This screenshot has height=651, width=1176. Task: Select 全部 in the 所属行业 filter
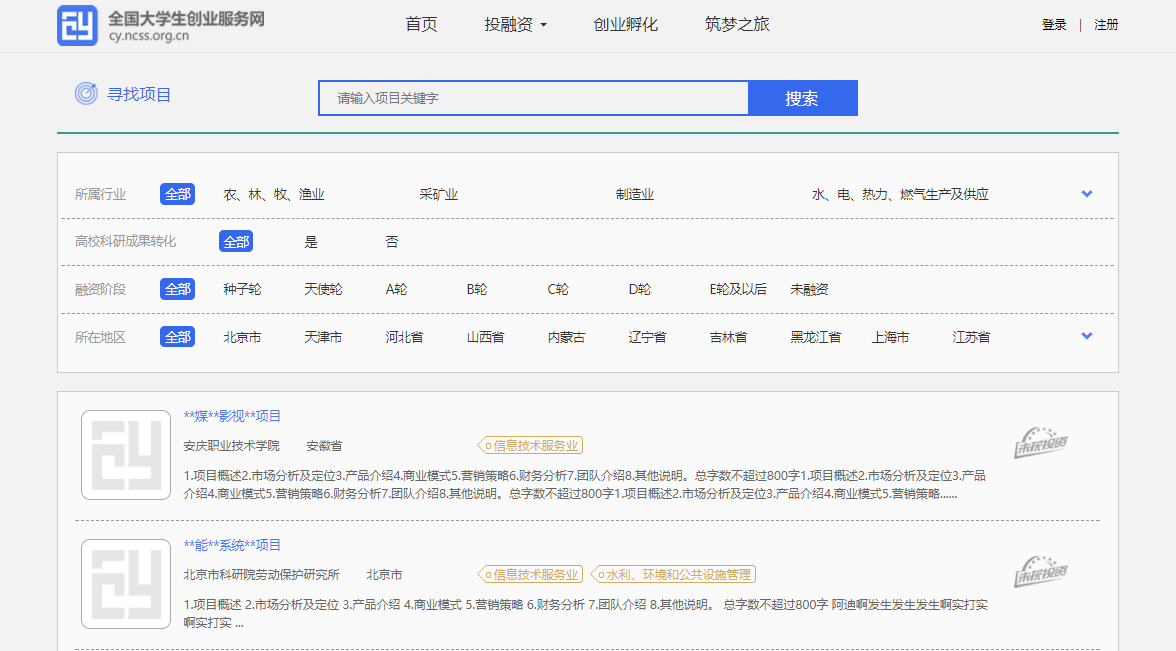(x=177, y=194)
